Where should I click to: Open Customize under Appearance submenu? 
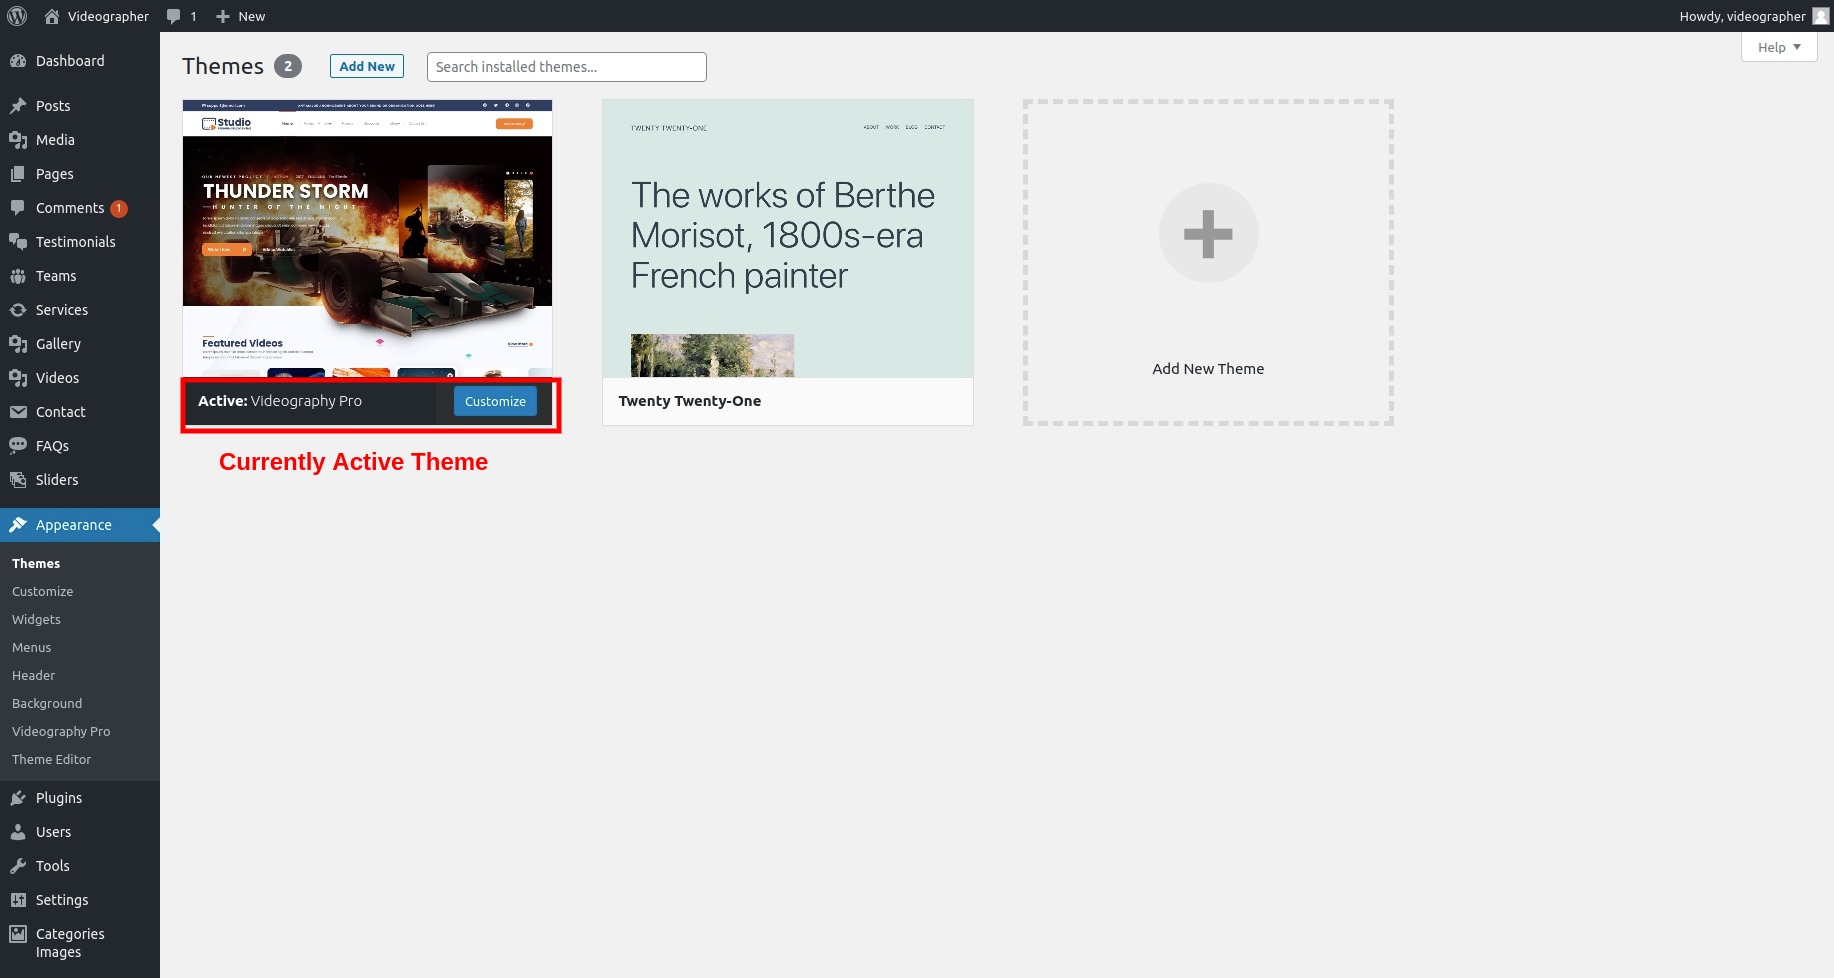point(42,592)
